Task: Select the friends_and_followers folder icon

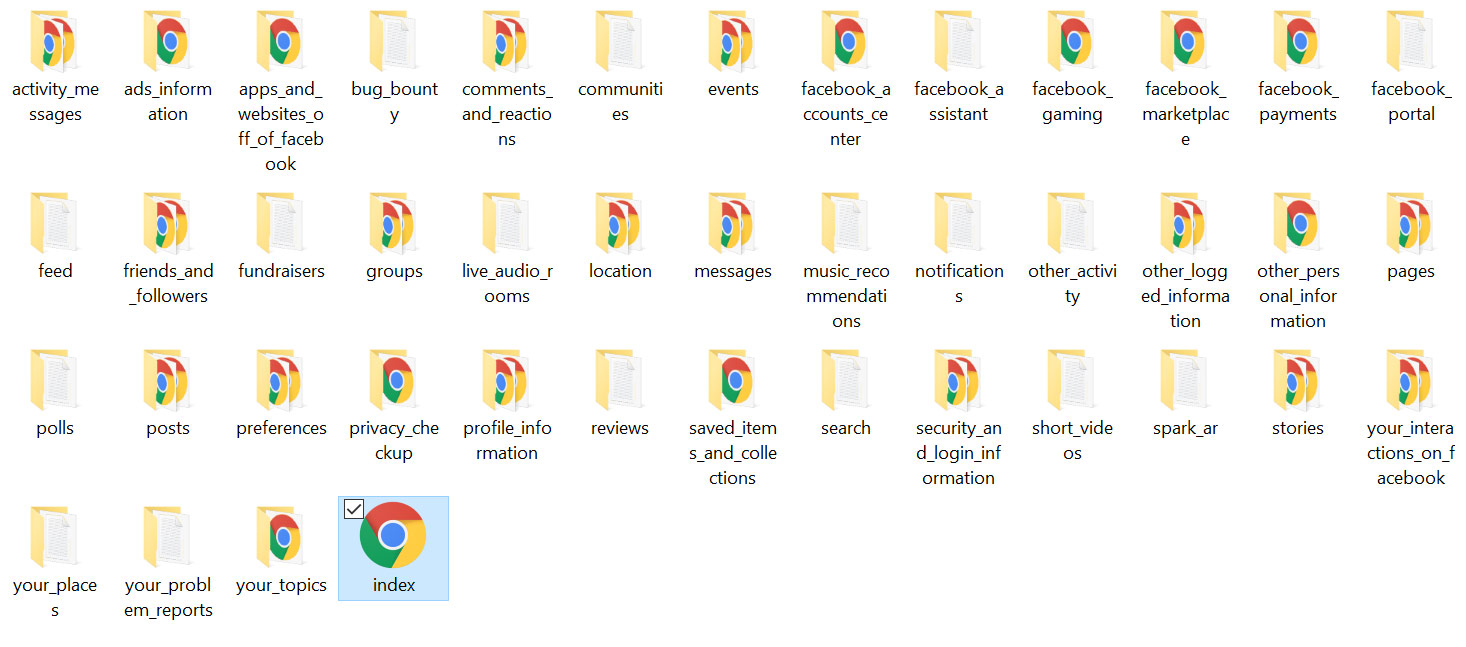Action: click(168, 223)
